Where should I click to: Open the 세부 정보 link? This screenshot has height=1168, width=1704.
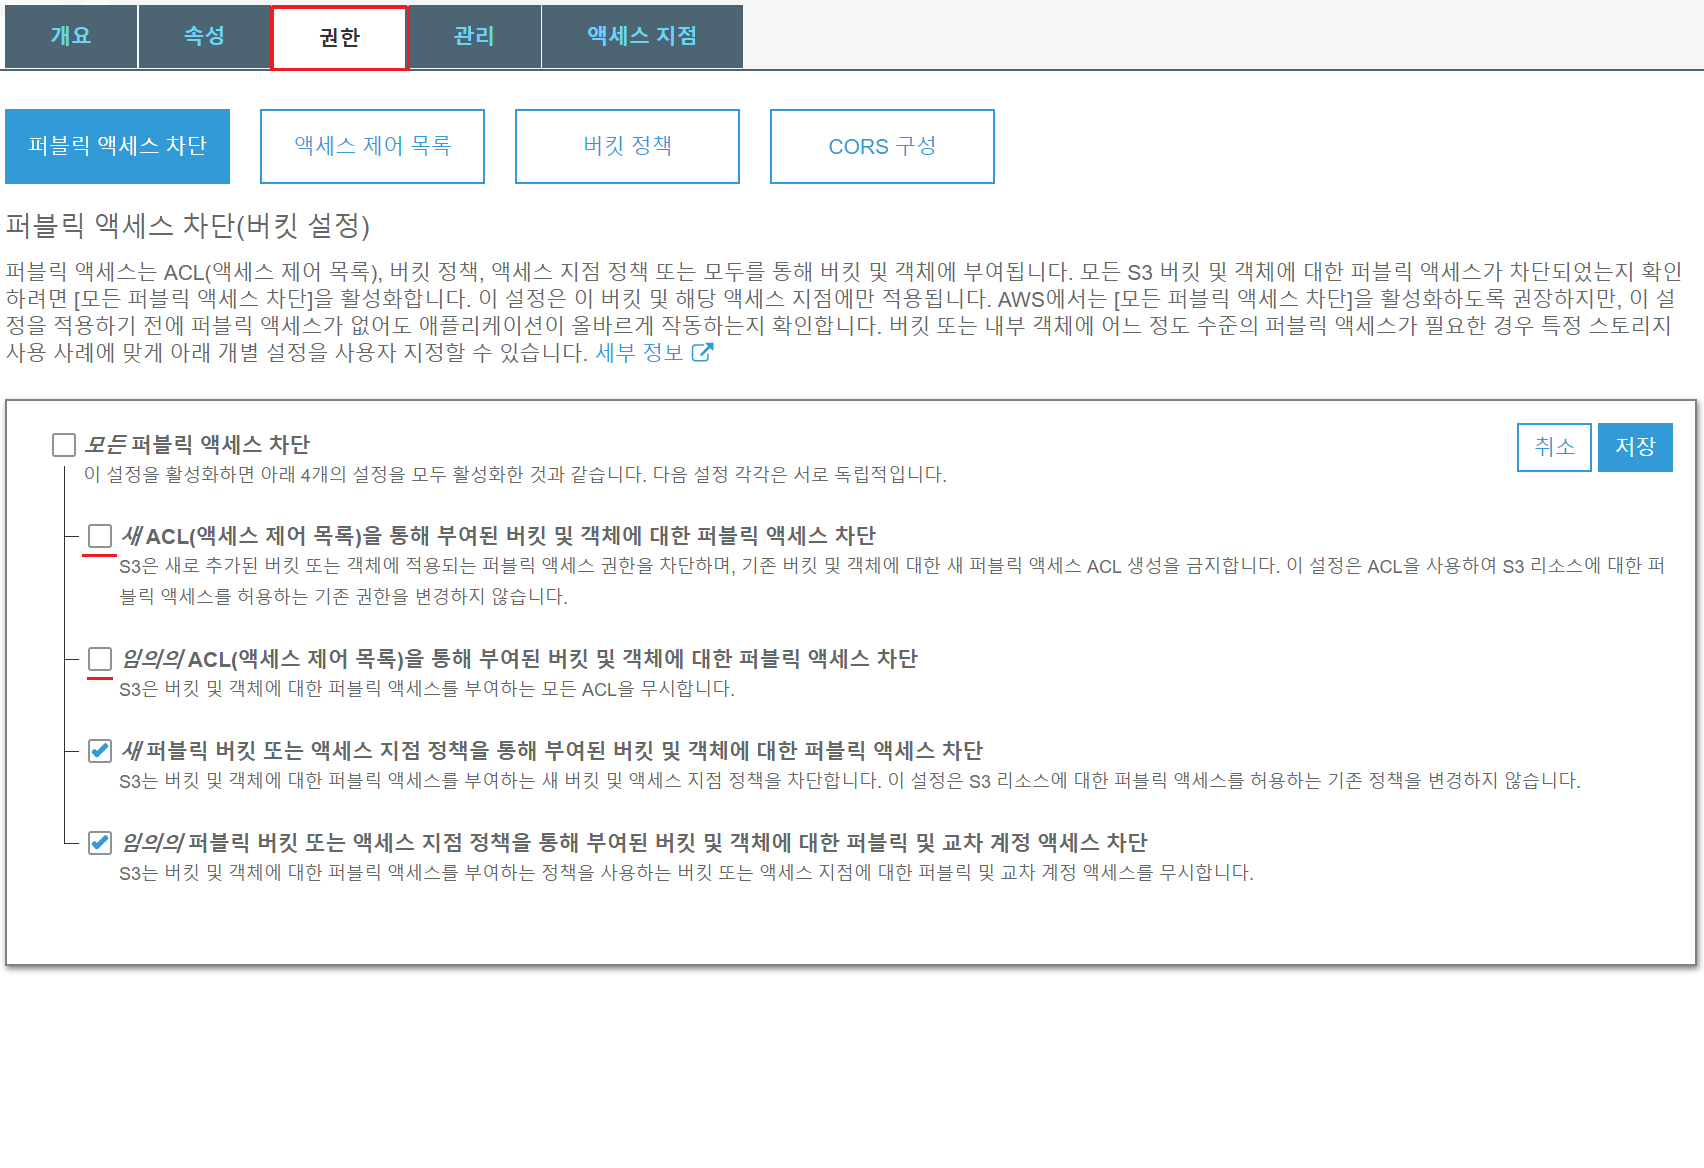[639, 352]
